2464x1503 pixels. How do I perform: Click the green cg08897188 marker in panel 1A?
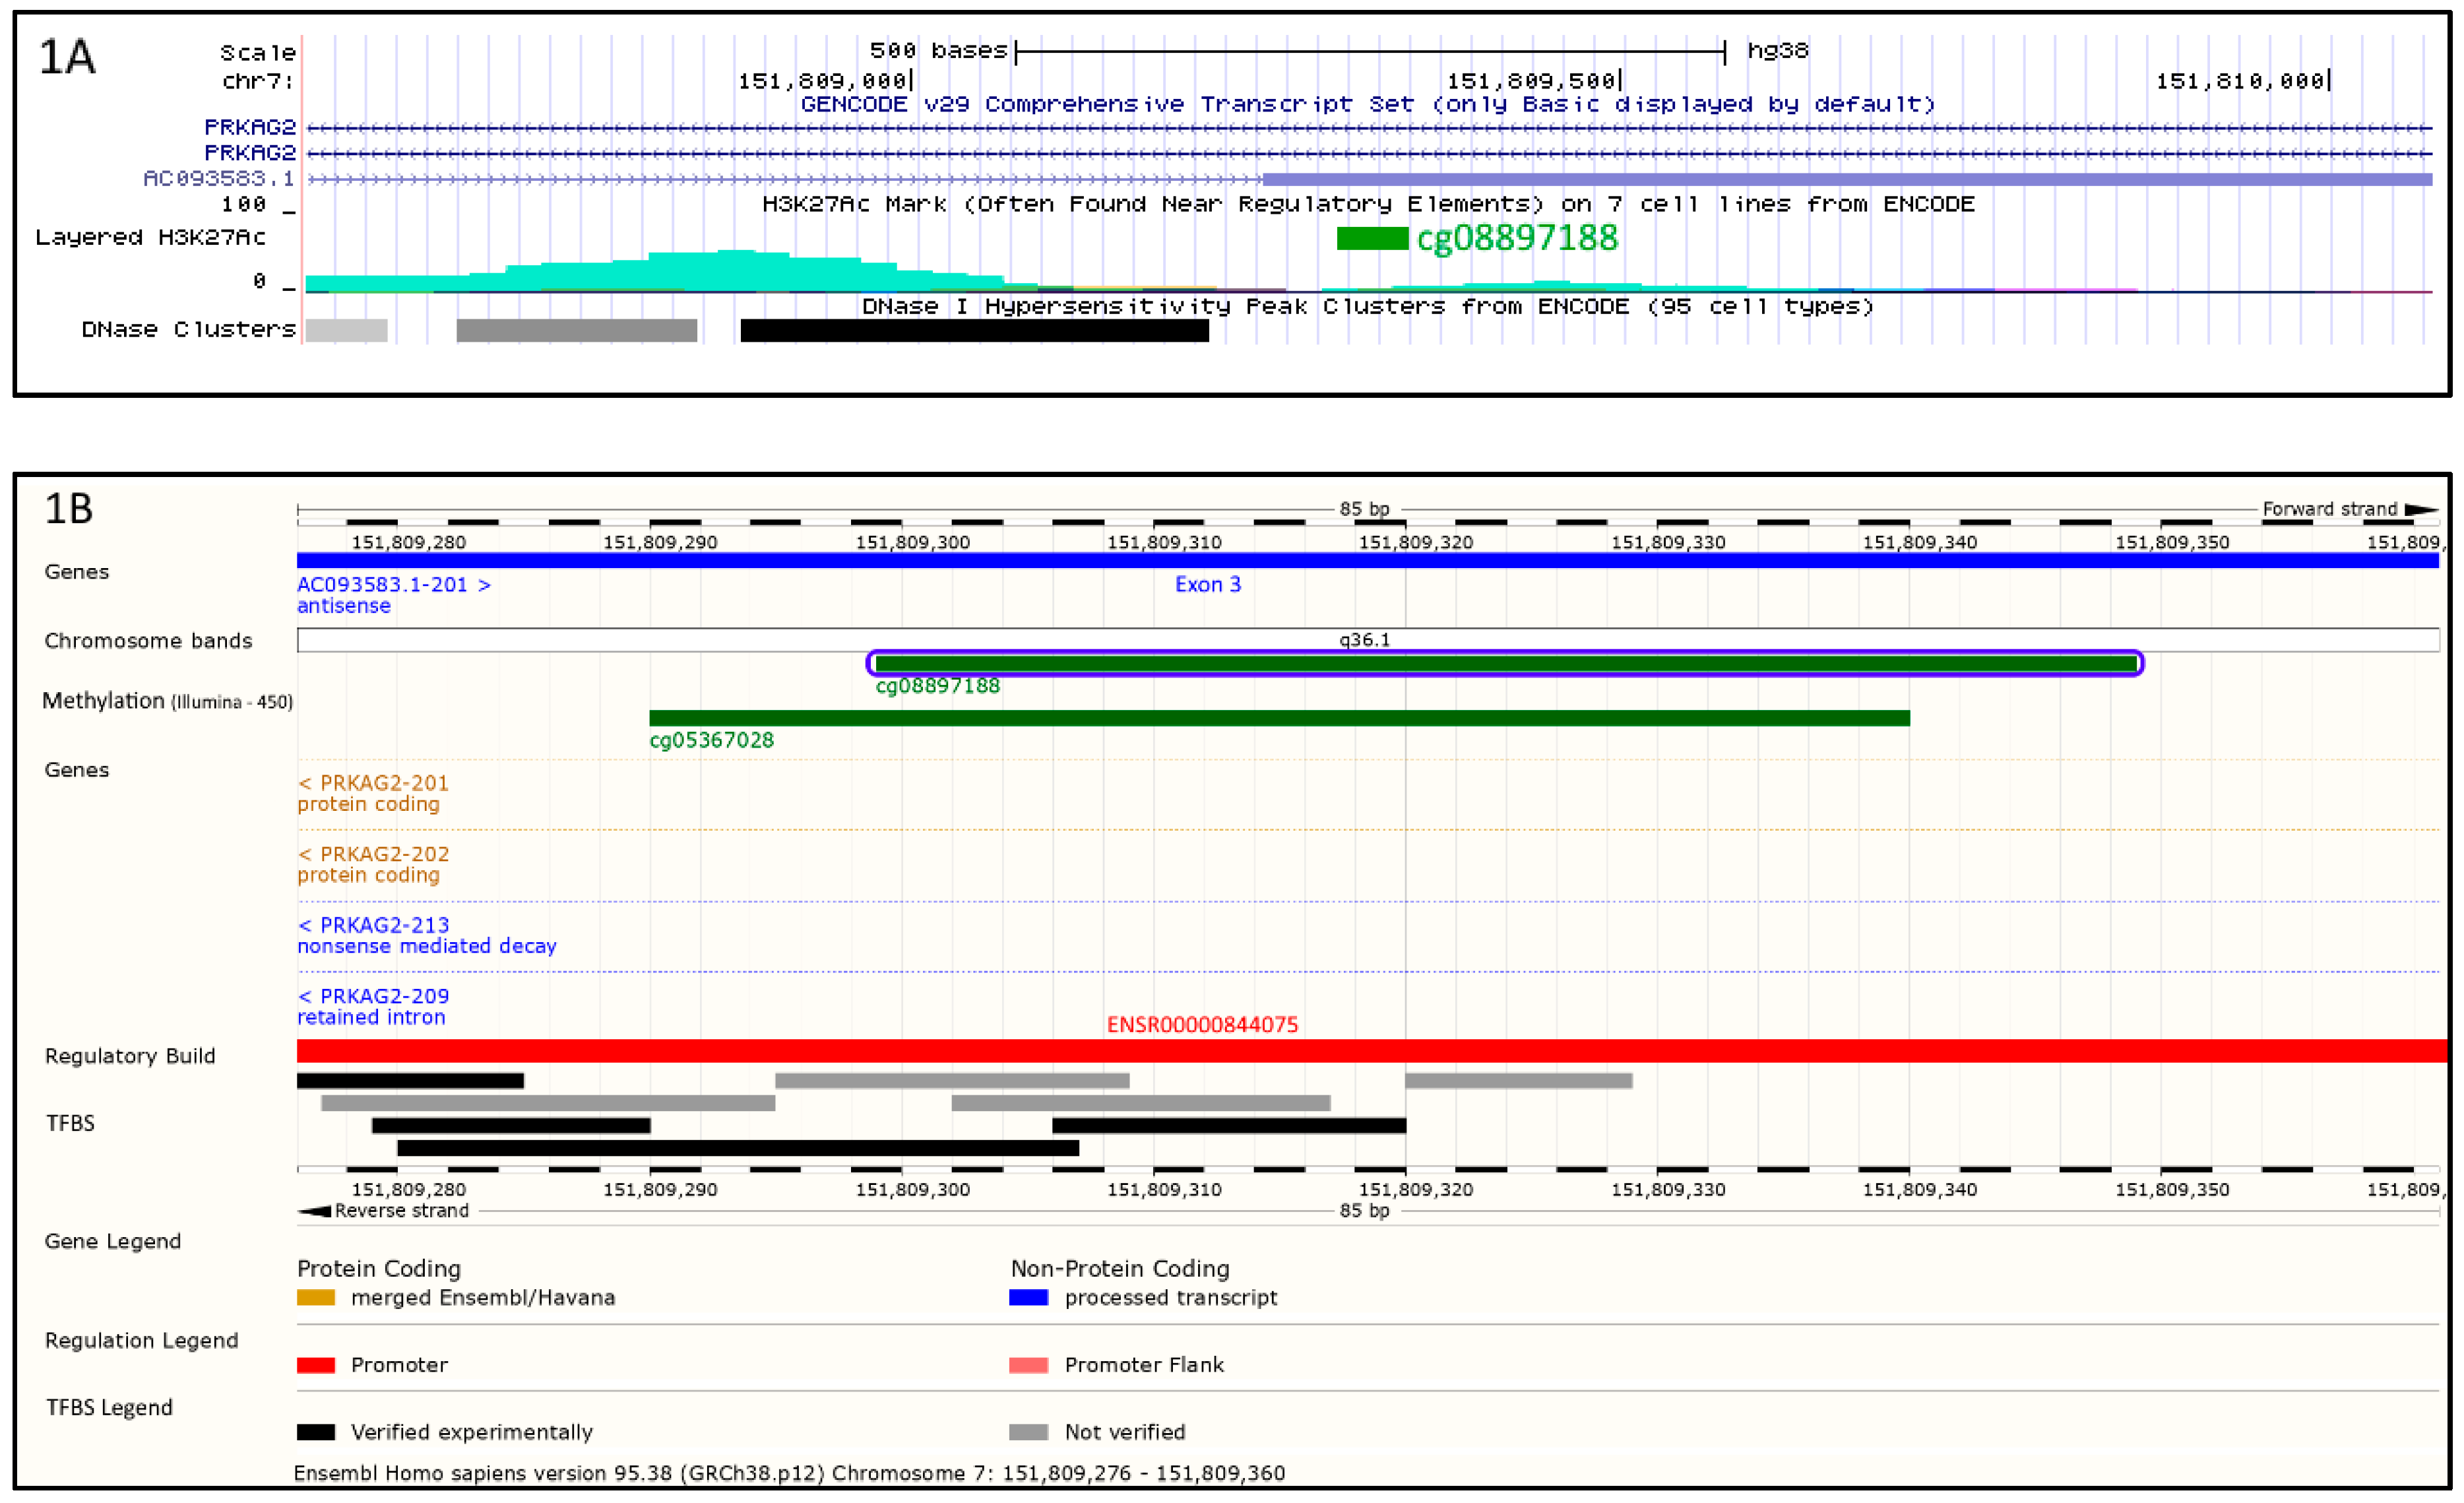pos(1372,238)
